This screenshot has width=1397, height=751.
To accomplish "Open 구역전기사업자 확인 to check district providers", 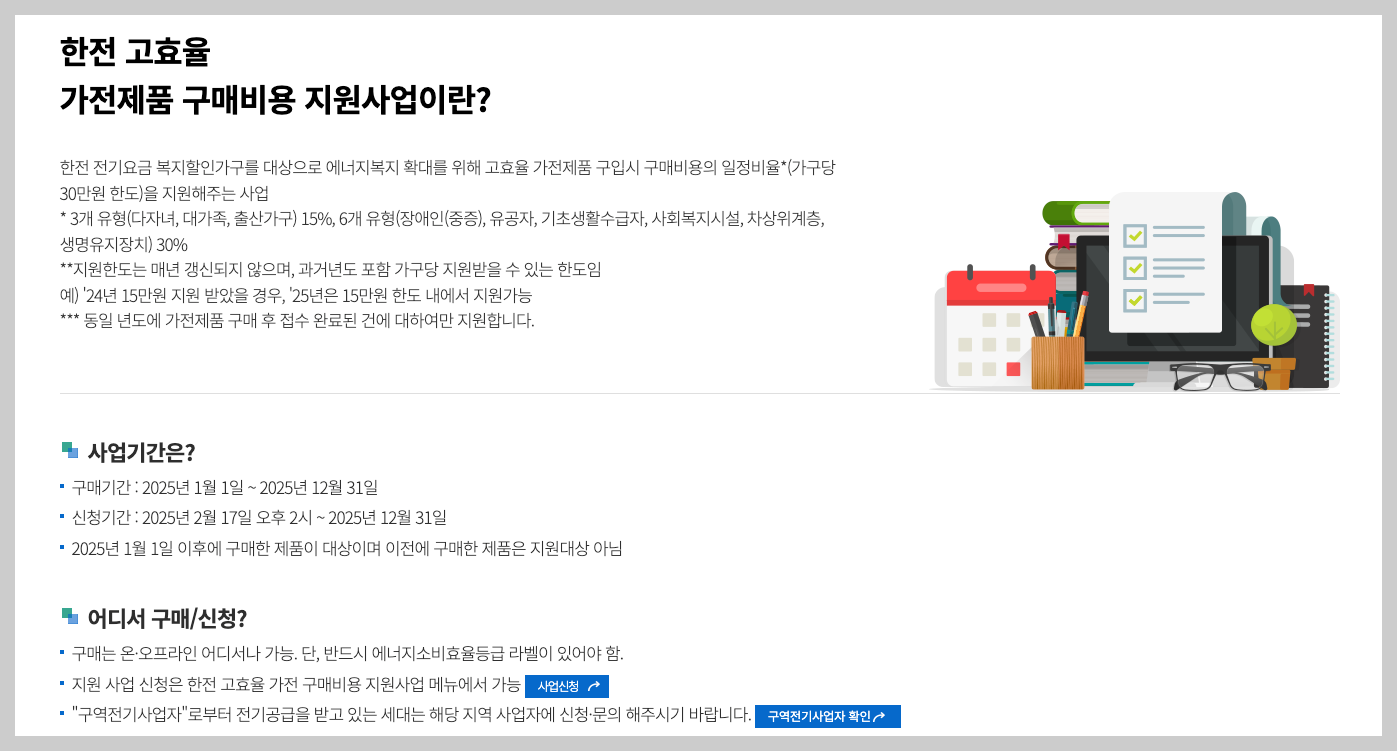I will pos(826,716).
